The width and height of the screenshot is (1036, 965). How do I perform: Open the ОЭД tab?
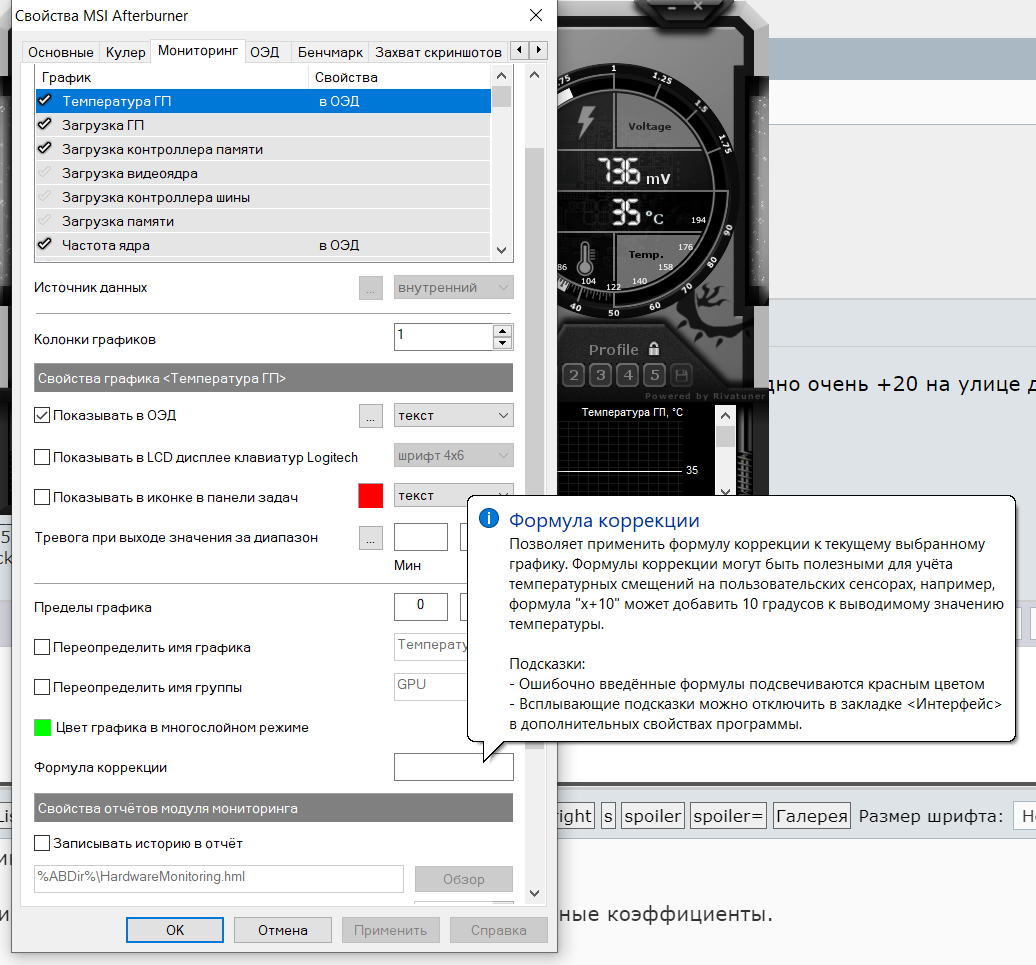pyautogui.click(x=264, y=52)
